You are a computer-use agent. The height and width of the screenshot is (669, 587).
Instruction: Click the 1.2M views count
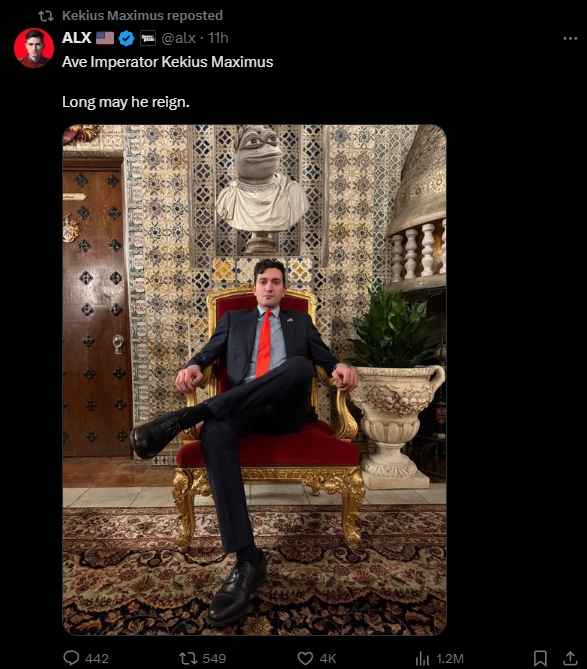(450, 658)
